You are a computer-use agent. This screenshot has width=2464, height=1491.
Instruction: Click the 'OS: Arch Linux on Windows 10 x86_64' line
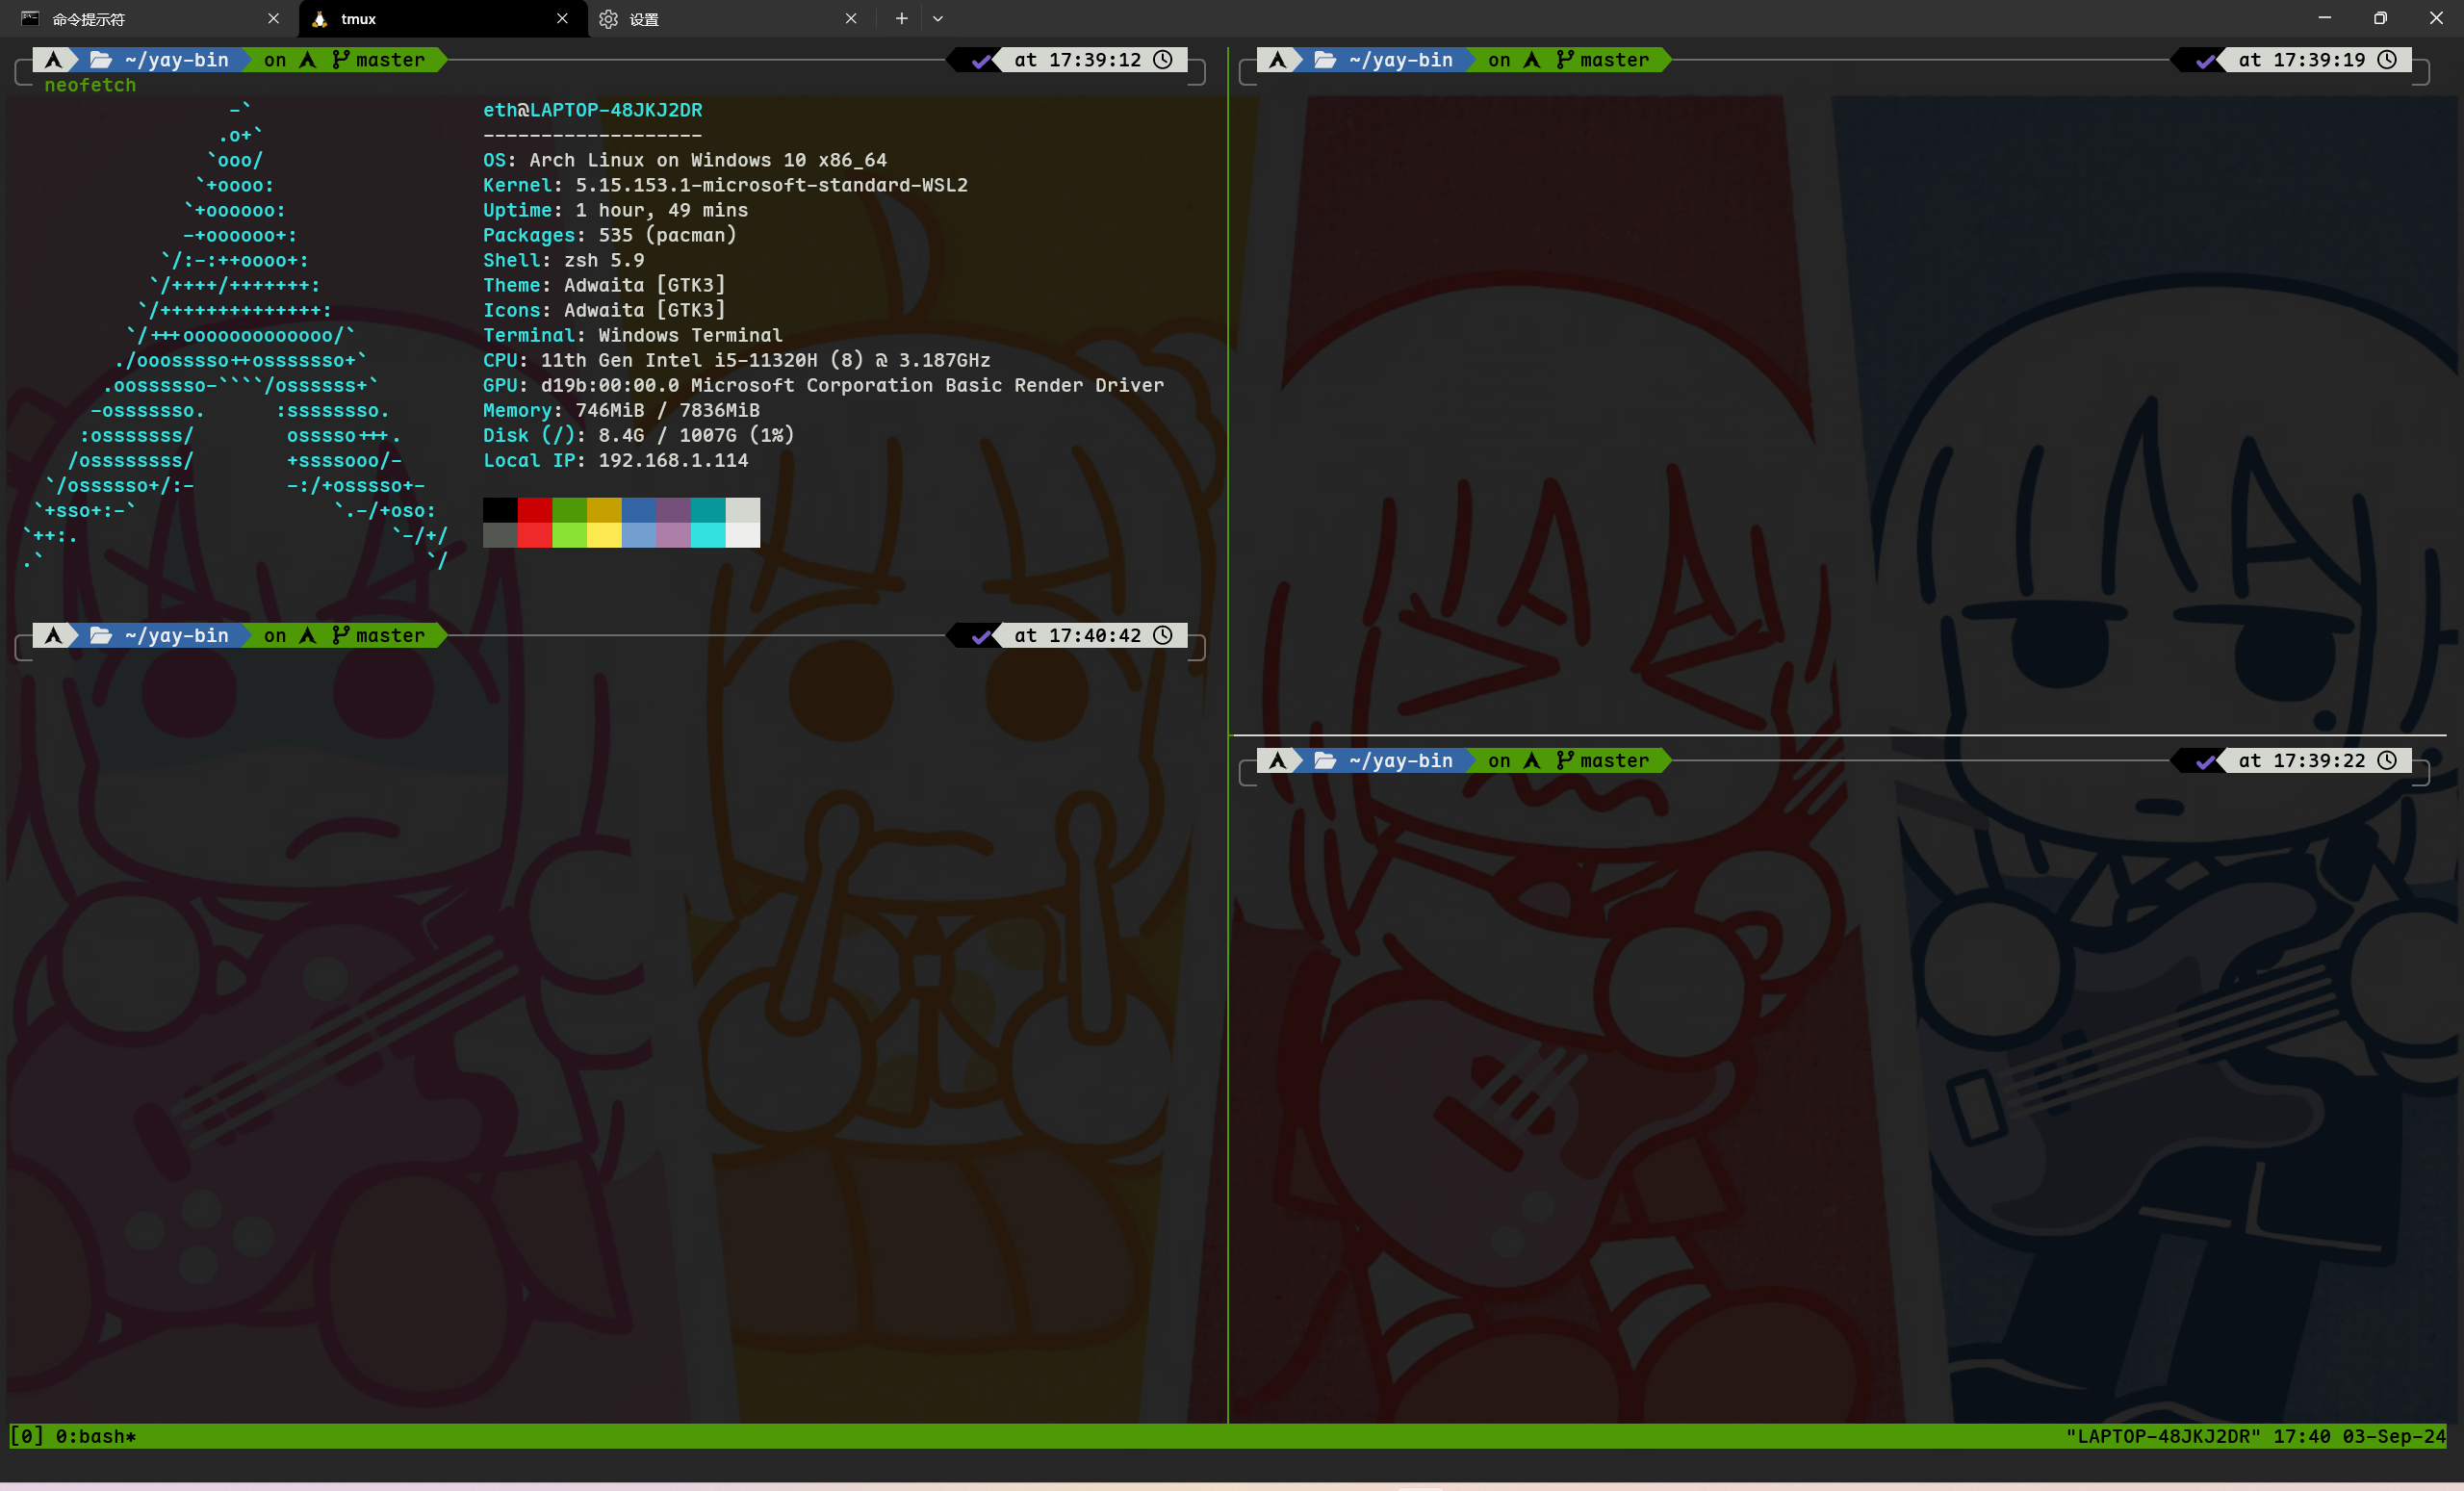pos(685,160)
